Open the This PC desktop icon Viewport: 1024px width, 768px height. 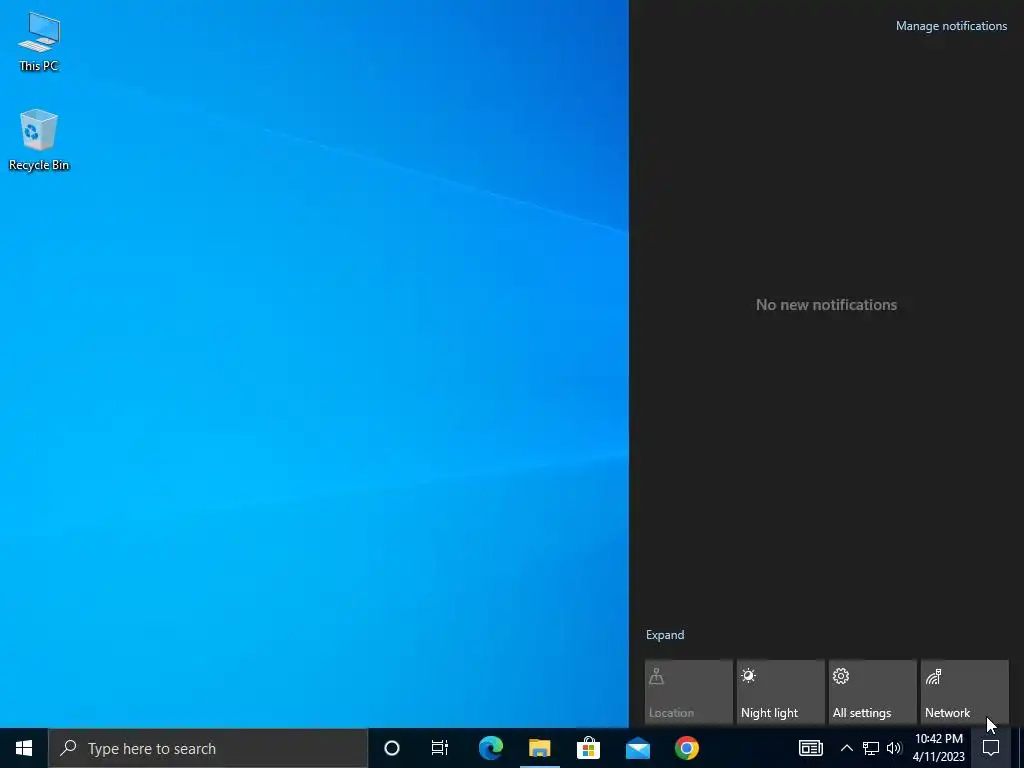tap(39, 42)
